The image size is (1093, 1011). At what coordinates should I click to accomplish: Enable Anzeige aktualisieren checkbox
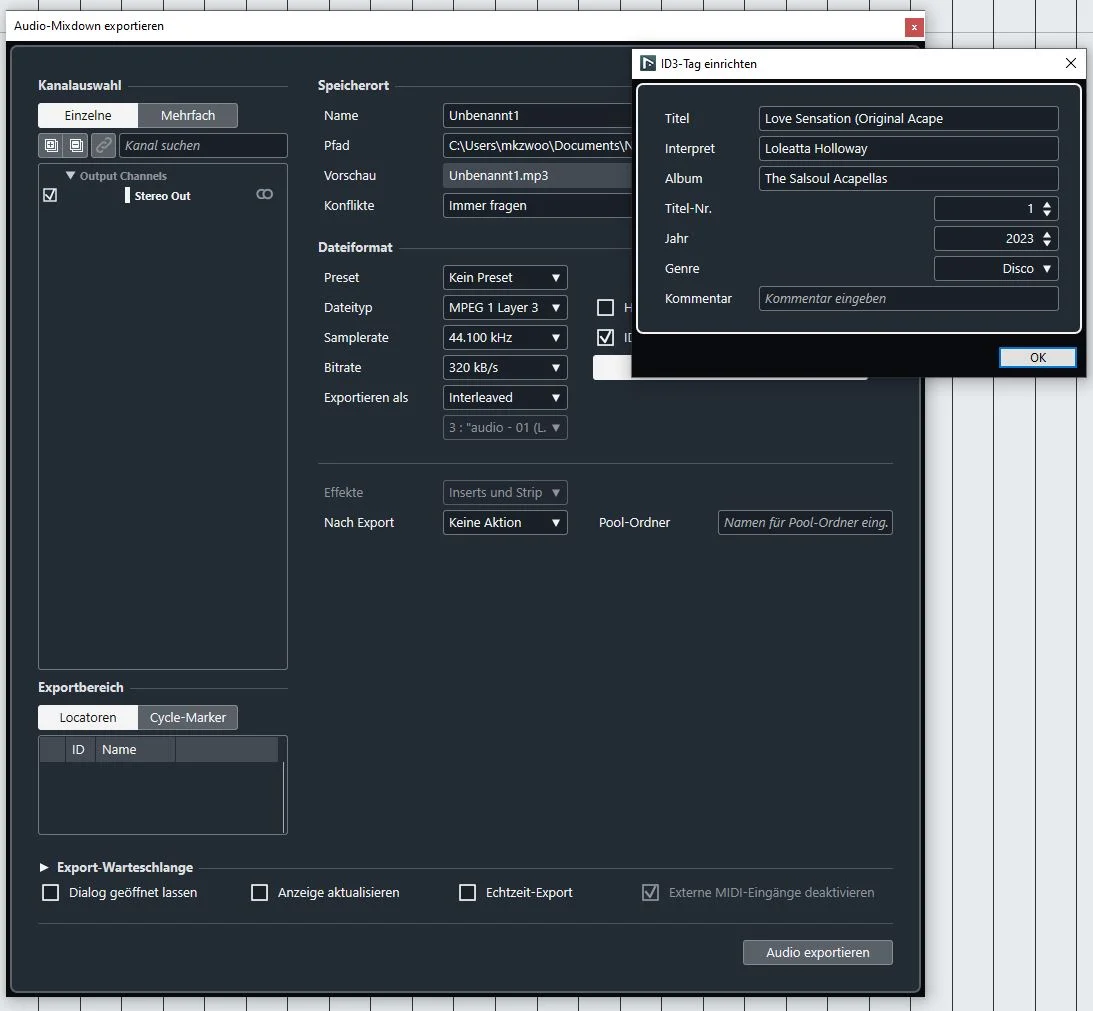click(259, 892)
